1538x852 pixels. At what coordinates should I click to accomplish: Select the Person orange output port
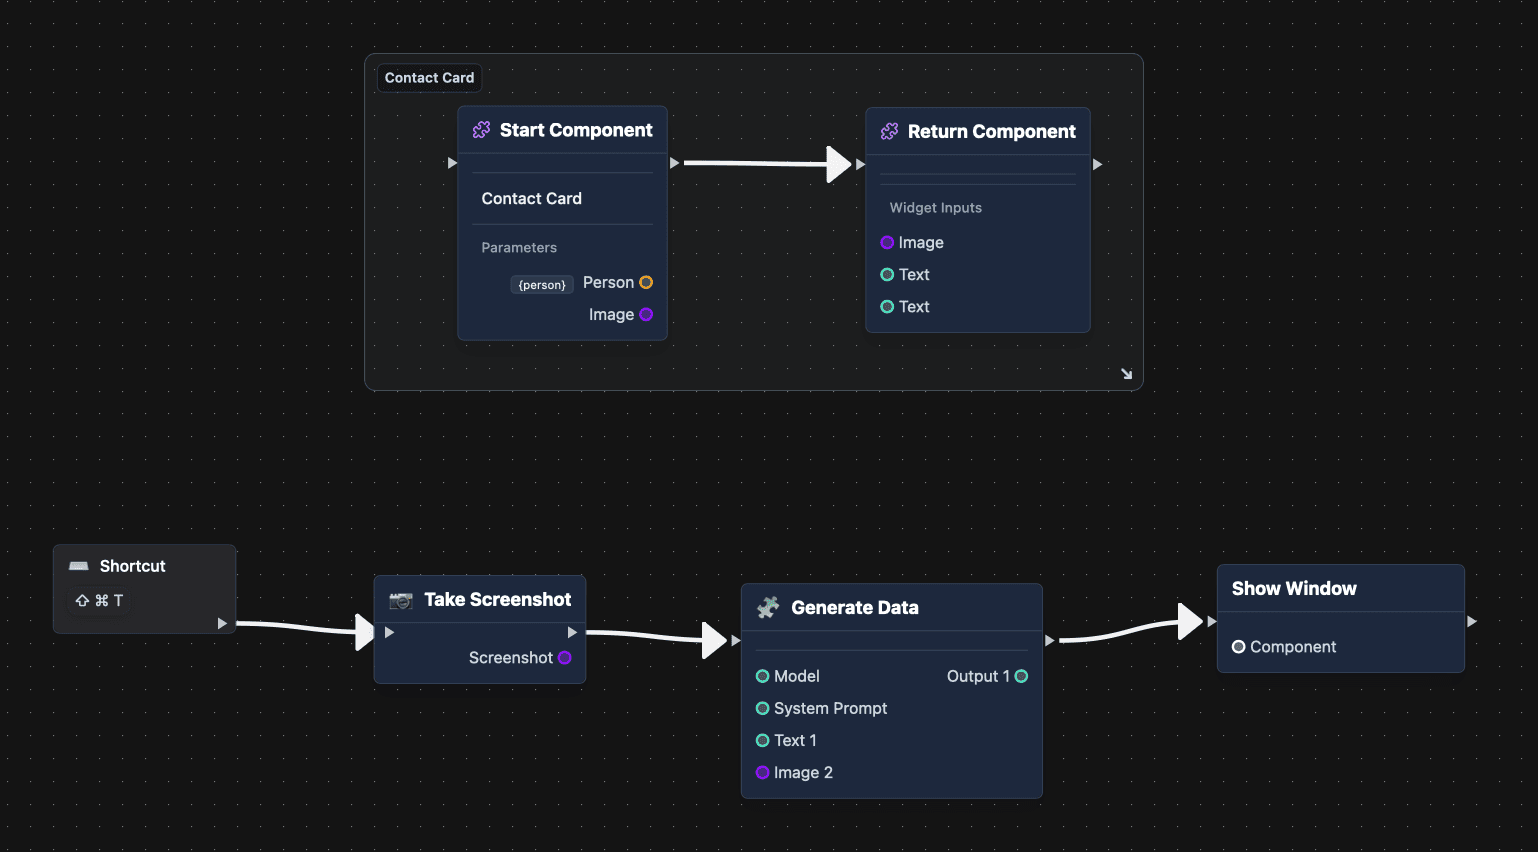pyautogui.click(x=646, y=283)
